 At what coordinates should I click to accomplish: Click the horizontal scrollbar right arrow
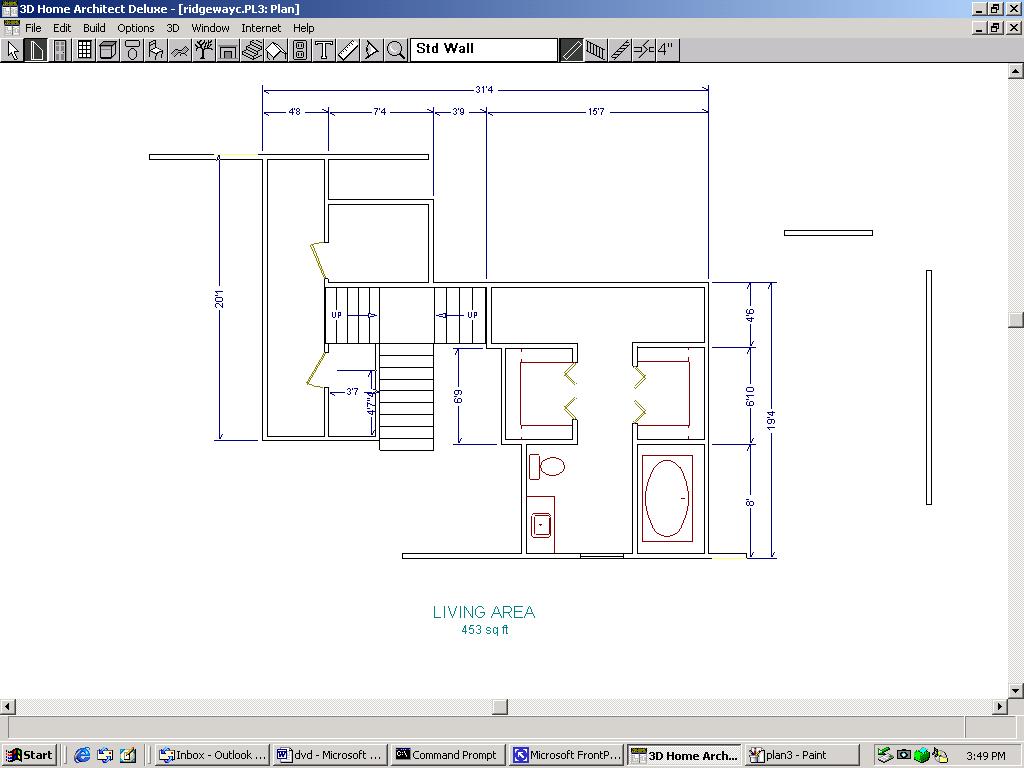point(1000,707)
